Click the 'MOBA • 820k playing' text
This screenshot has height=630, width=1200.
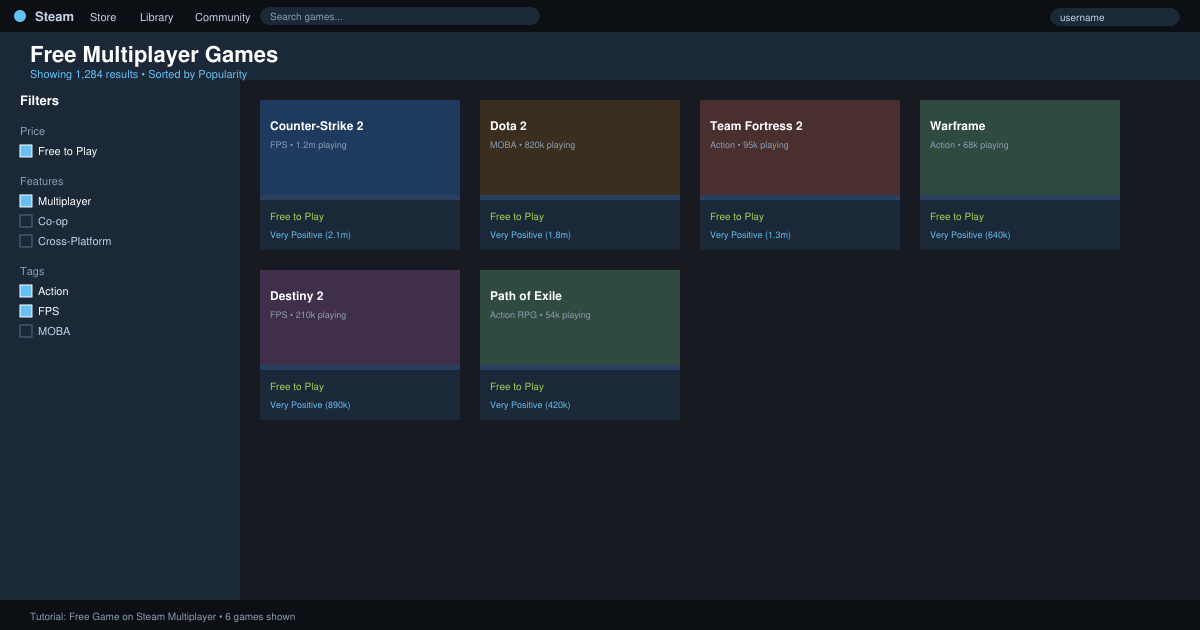pos(532,145)
